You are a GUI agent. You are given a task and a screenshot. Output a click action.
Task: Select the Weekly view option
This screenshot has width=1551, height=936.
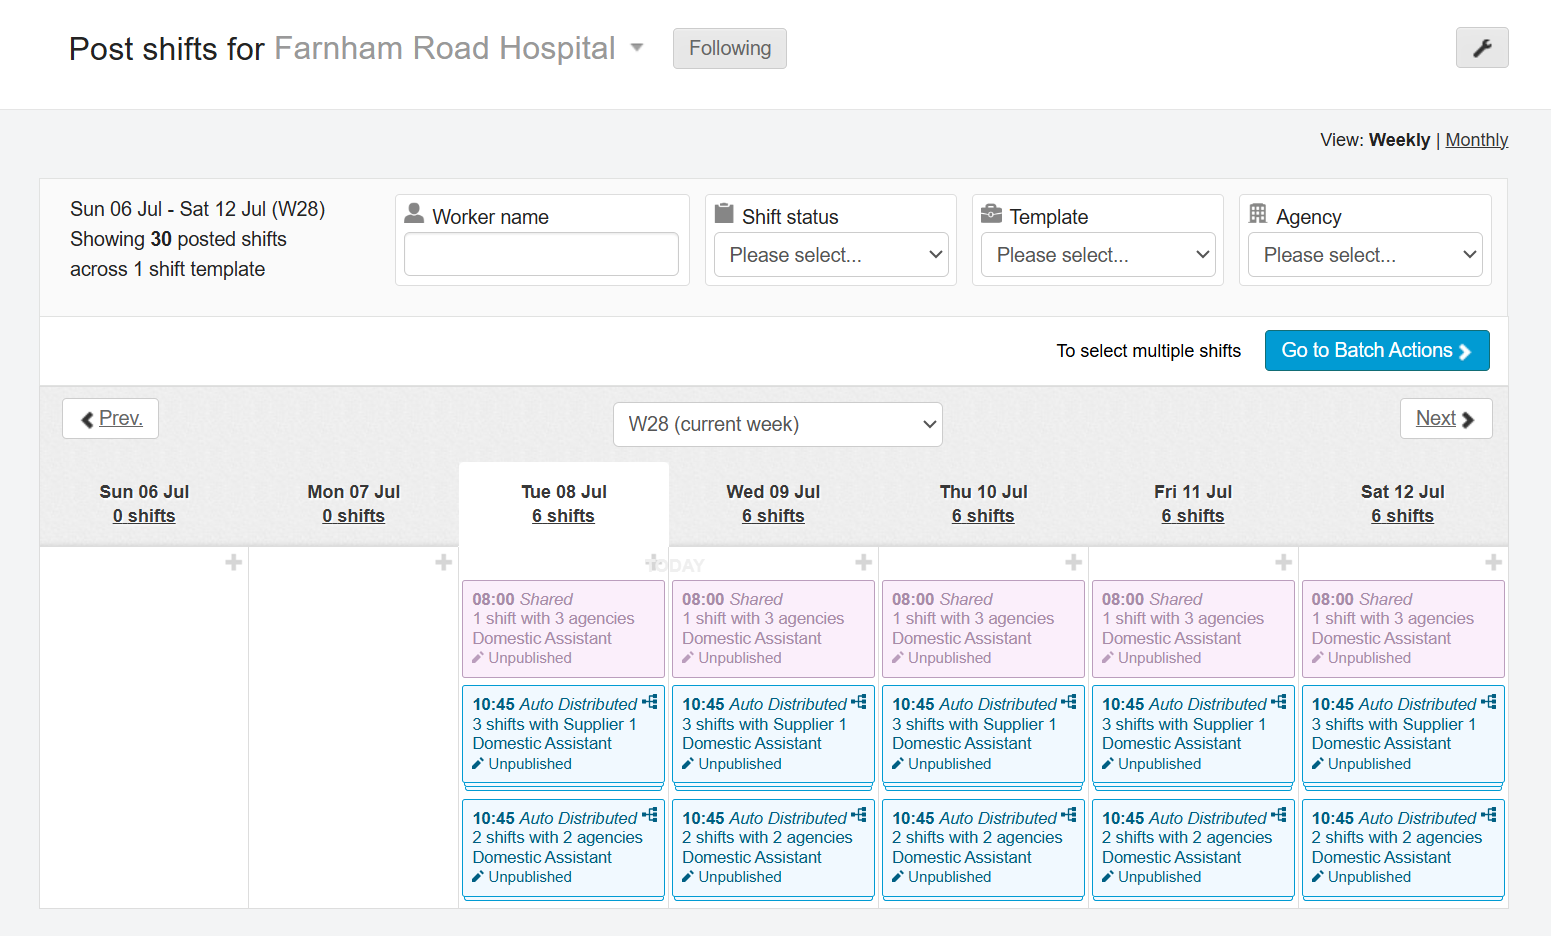coord(1398,140)
